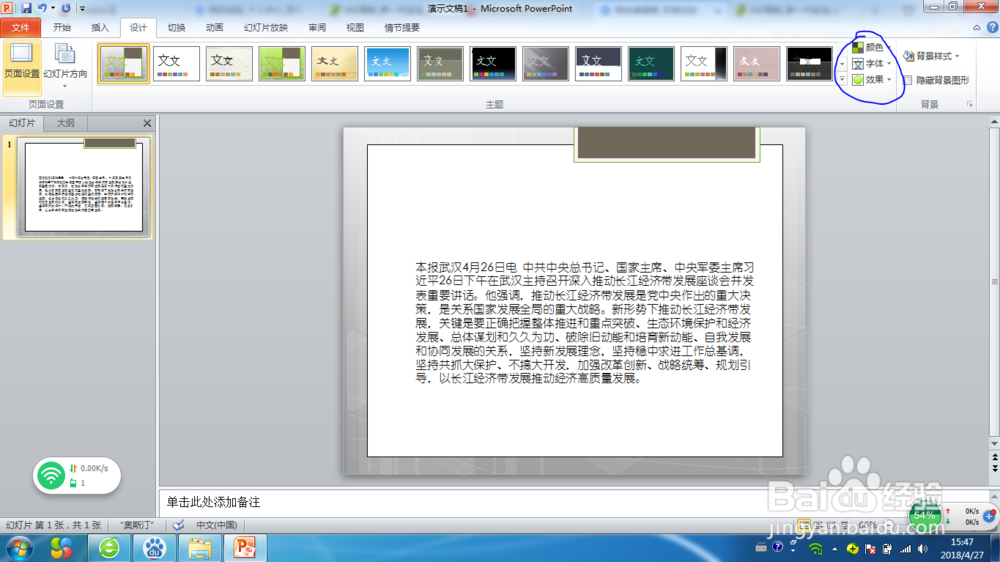Click Next Slide double arrow button
1000x562 pixels.
click(x=994, y=468)
